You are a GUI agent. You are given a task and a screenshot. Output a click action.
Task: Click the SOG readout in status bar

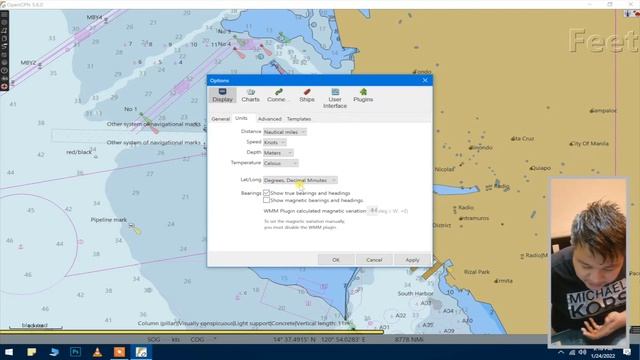163,339
